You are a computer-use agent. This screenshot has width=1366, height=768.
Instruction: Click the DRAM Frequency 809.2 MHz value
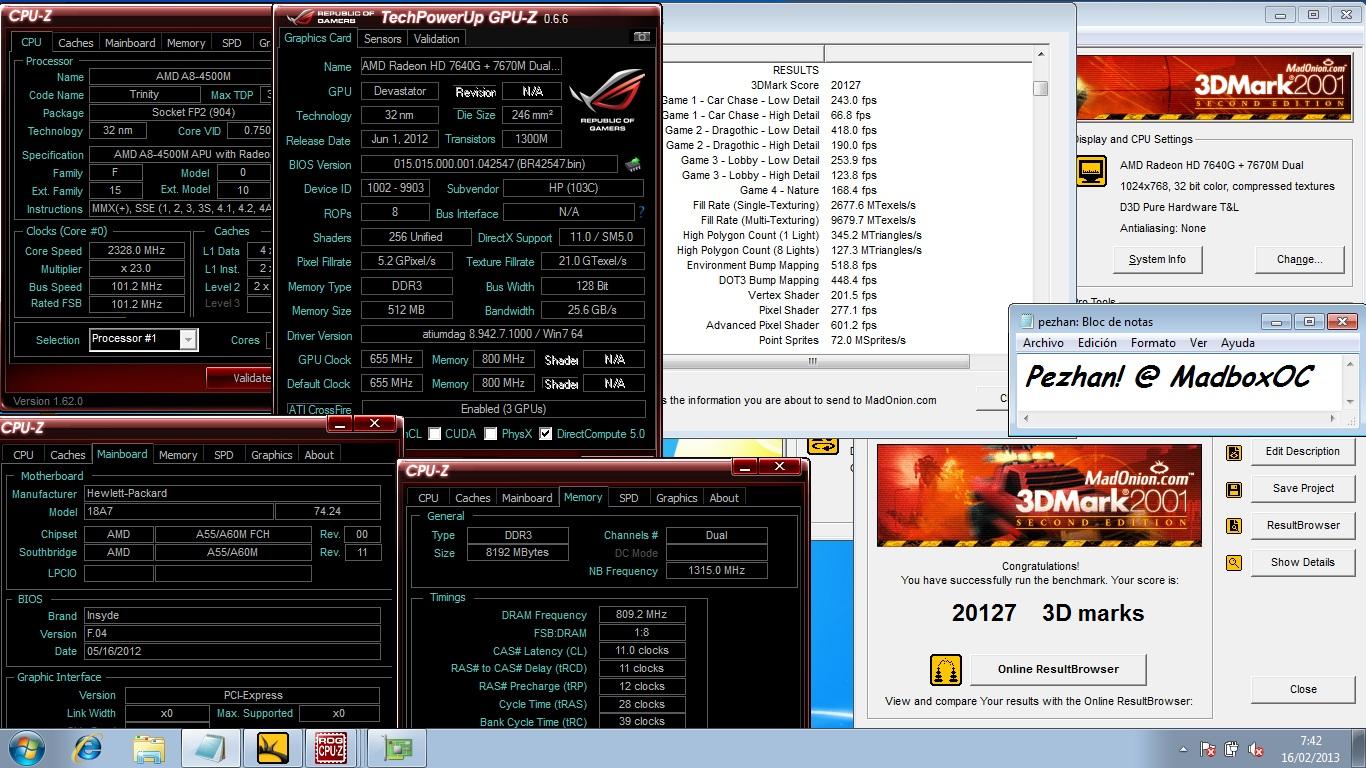pos(642,615)
